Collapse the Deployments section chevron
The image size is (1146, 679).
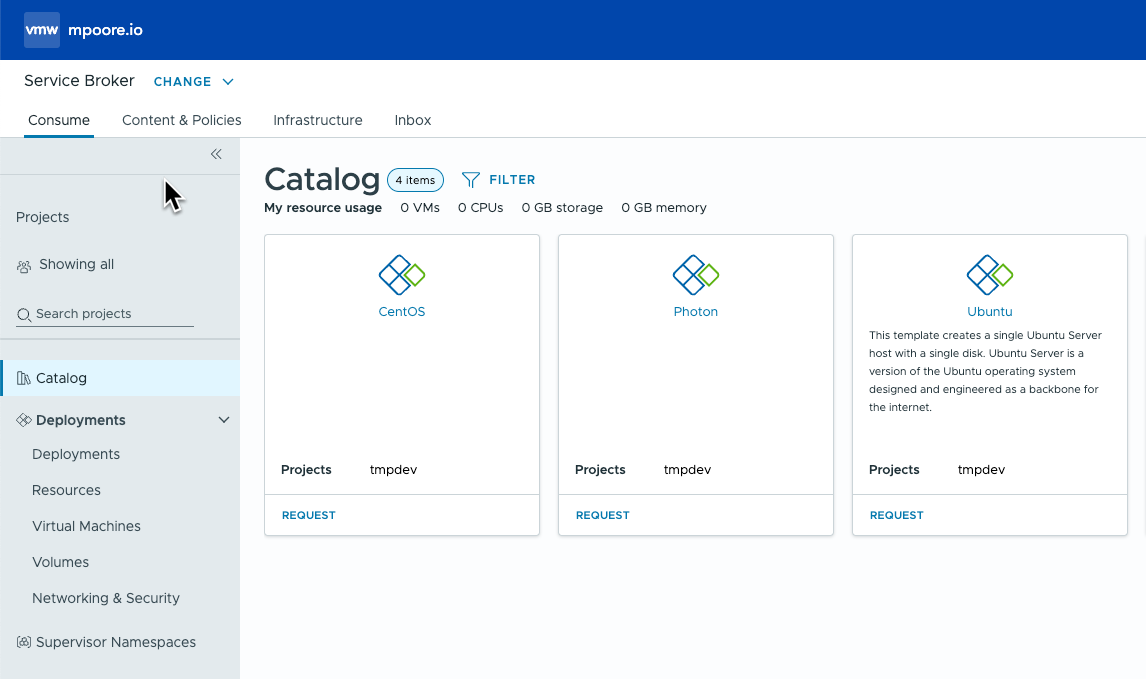click(224, 419)
